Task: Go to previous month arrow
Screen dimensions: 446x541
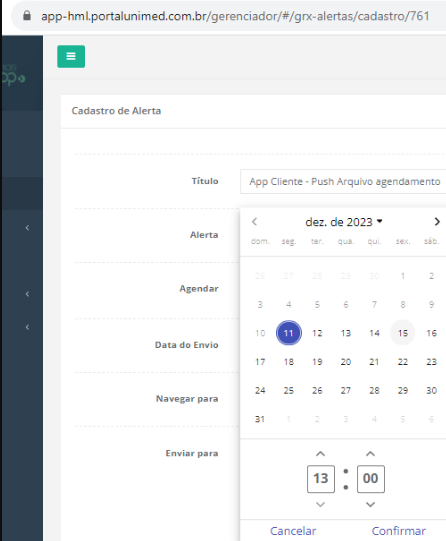Action: [x=255, y=222]
